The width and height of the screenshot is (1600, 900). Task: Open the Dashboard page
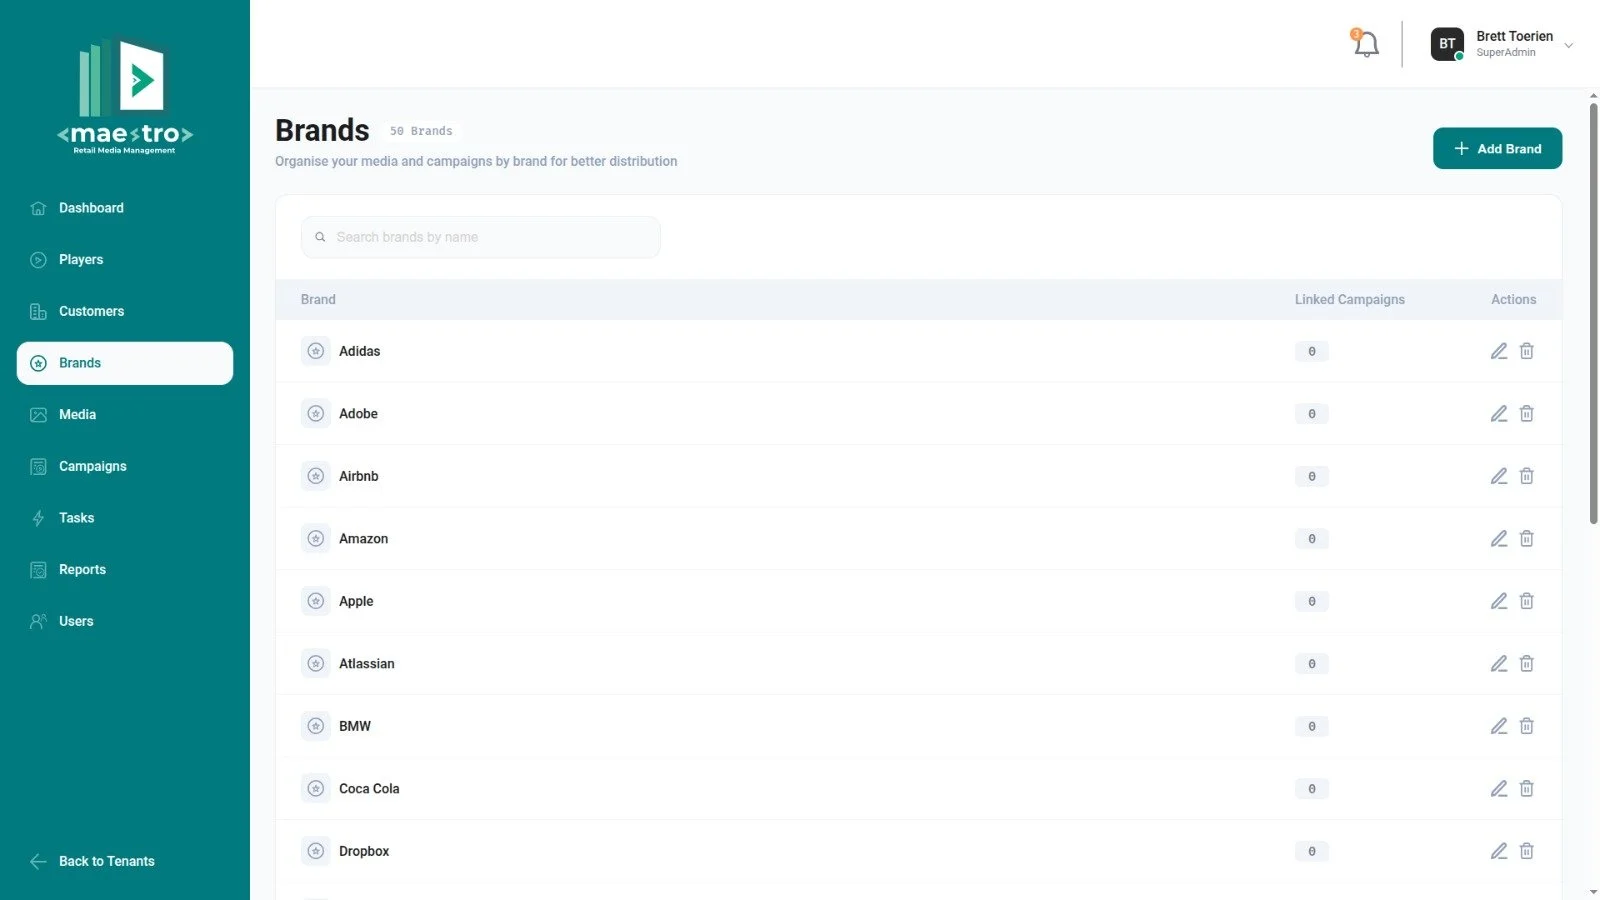125,208
